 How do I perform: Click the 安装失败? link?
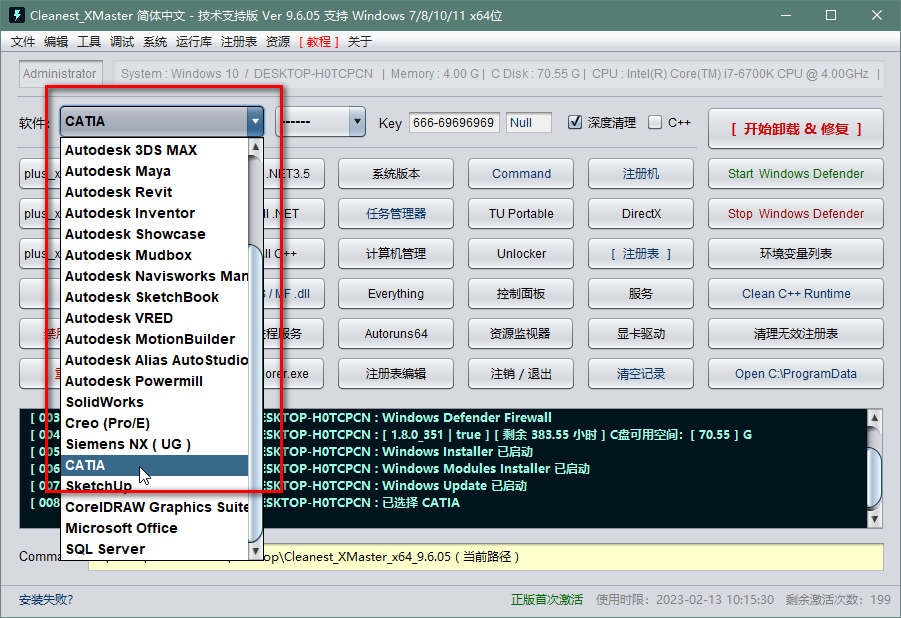pyautogui.click(x=46, y=600)
